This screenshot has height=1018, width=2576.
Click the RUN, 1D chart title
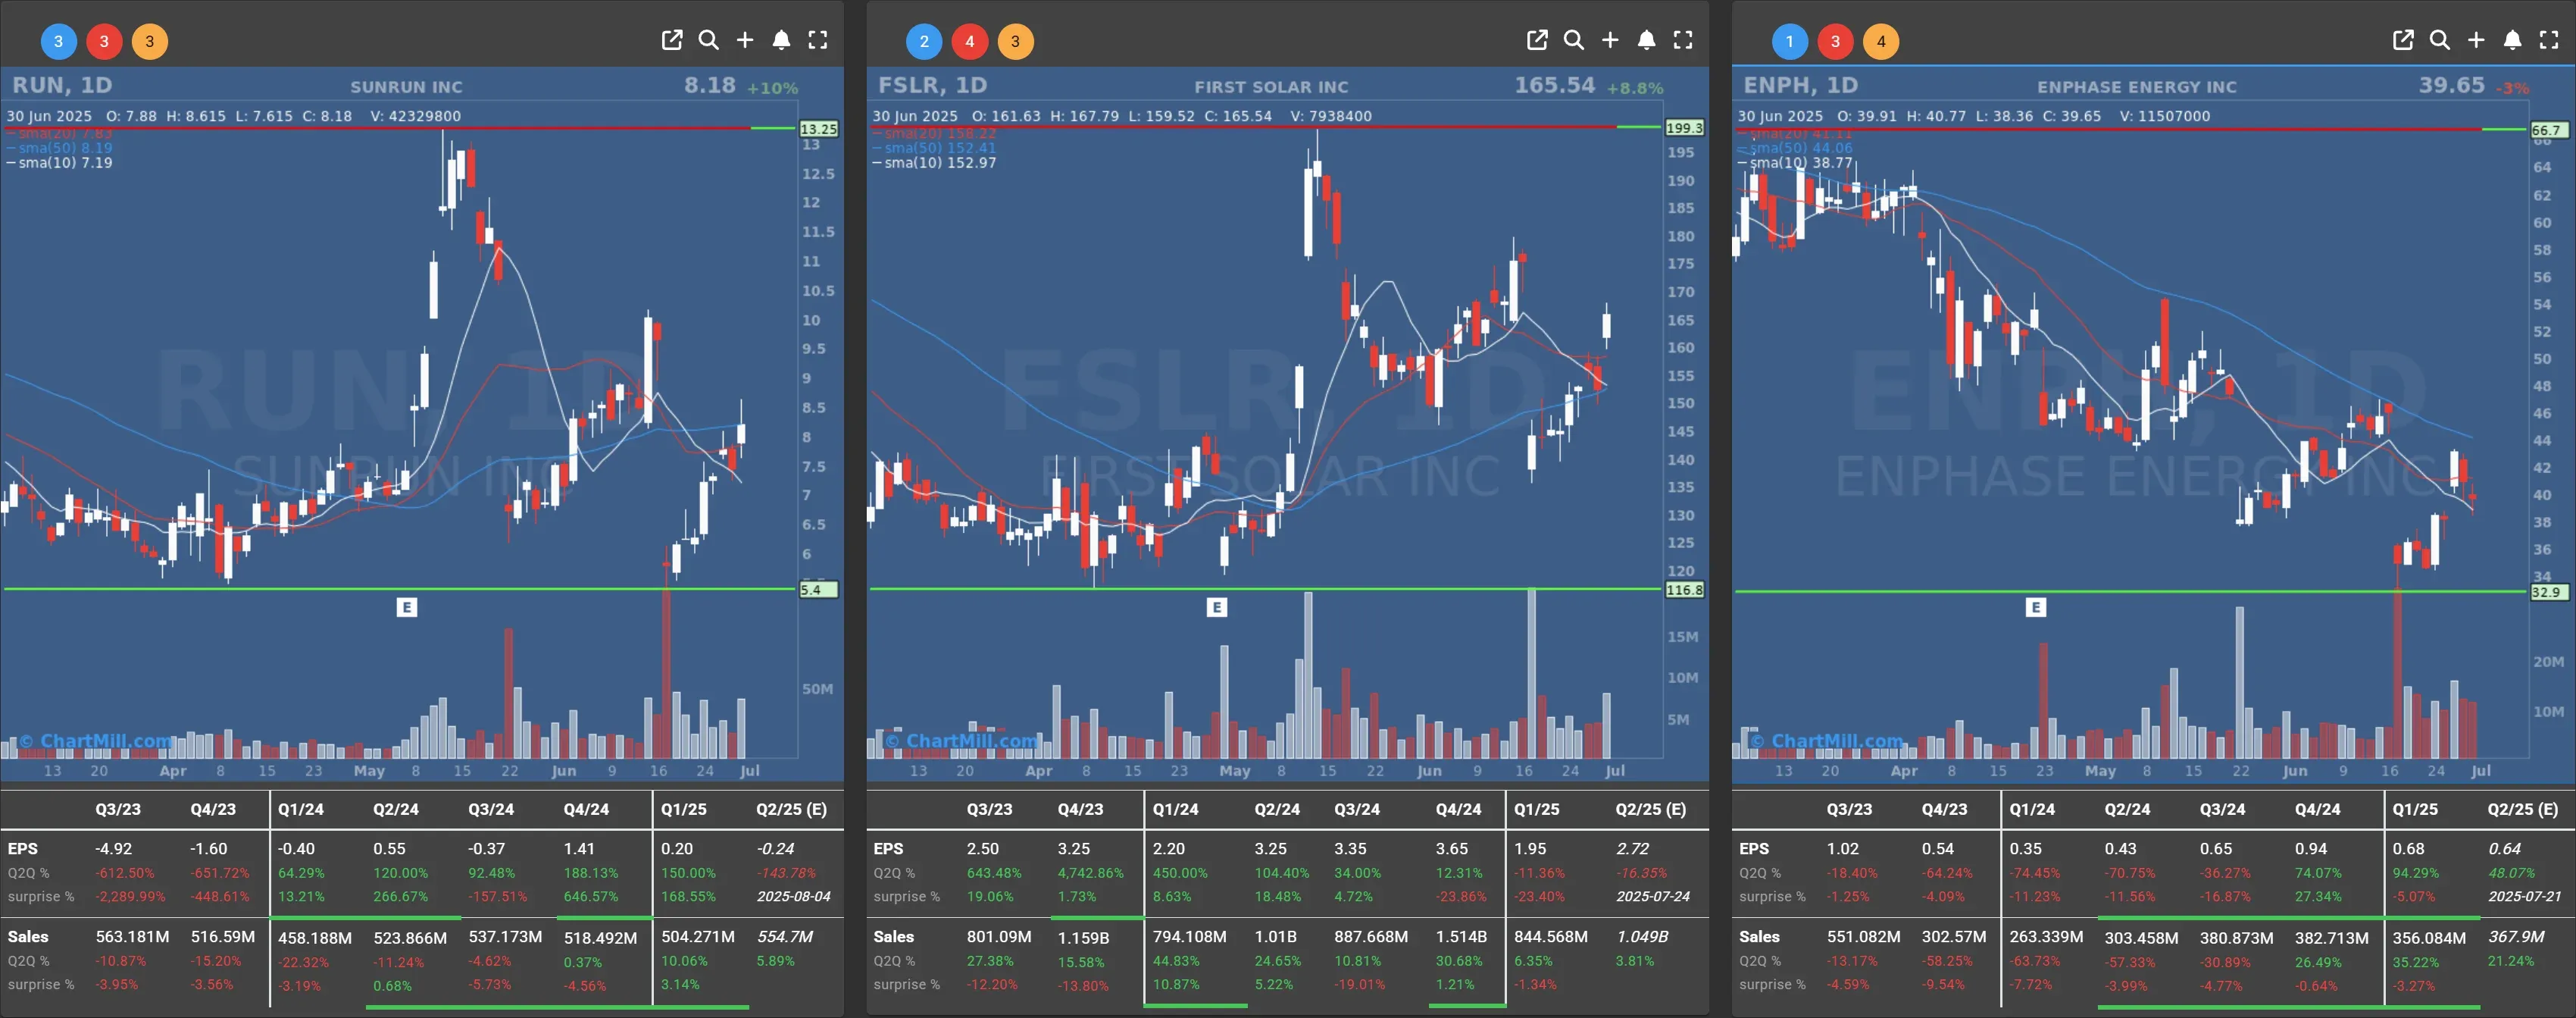62,85
